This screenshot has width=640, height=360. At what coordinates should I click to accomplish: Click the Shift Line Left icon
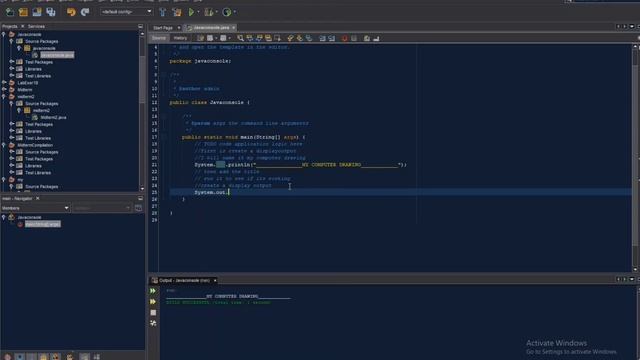tap(322, 38)
